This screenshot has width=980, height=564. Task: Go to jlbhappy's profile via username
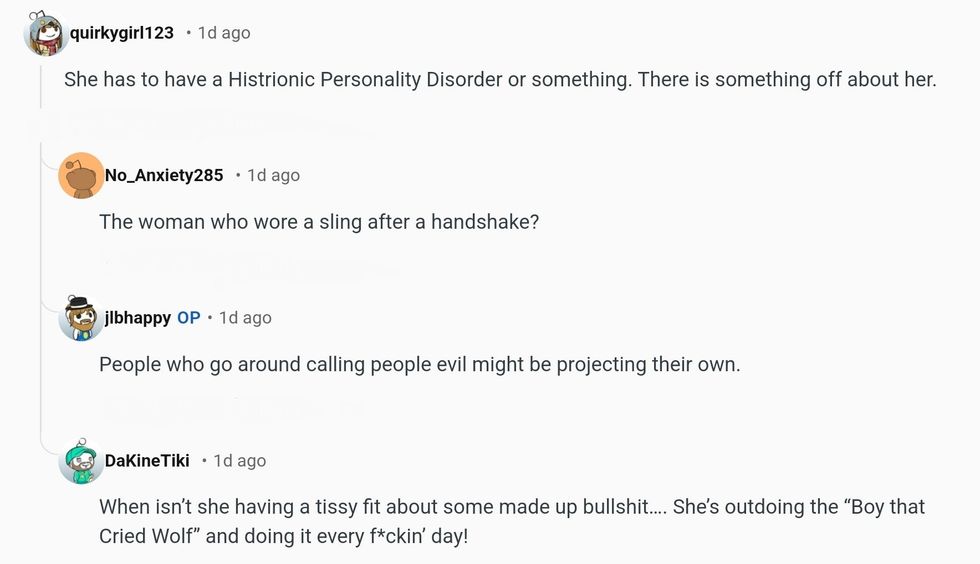(137, 318)
